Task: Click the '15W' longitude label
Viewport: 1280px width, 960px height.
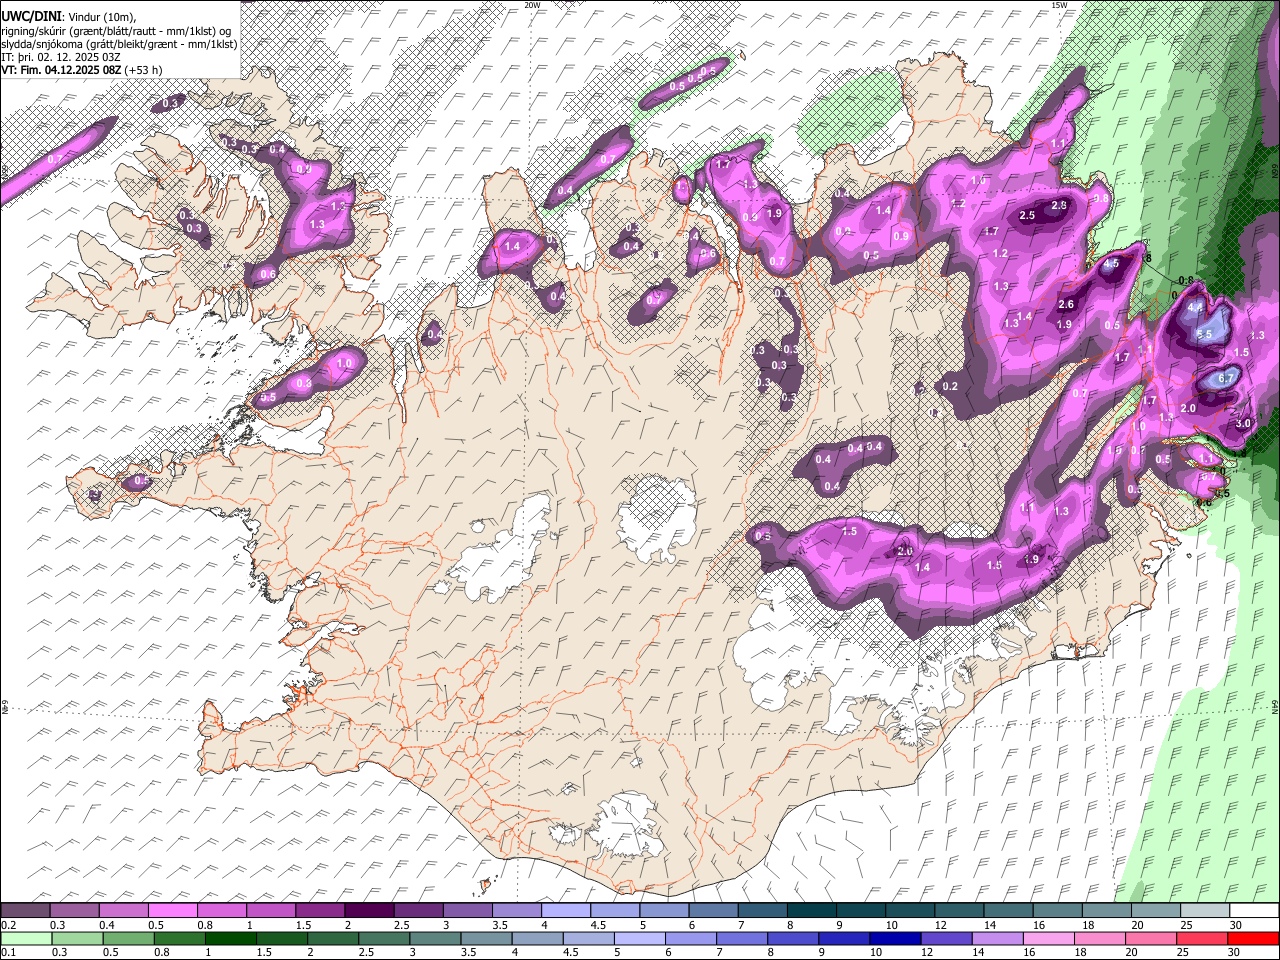Action: [1059, 5]
